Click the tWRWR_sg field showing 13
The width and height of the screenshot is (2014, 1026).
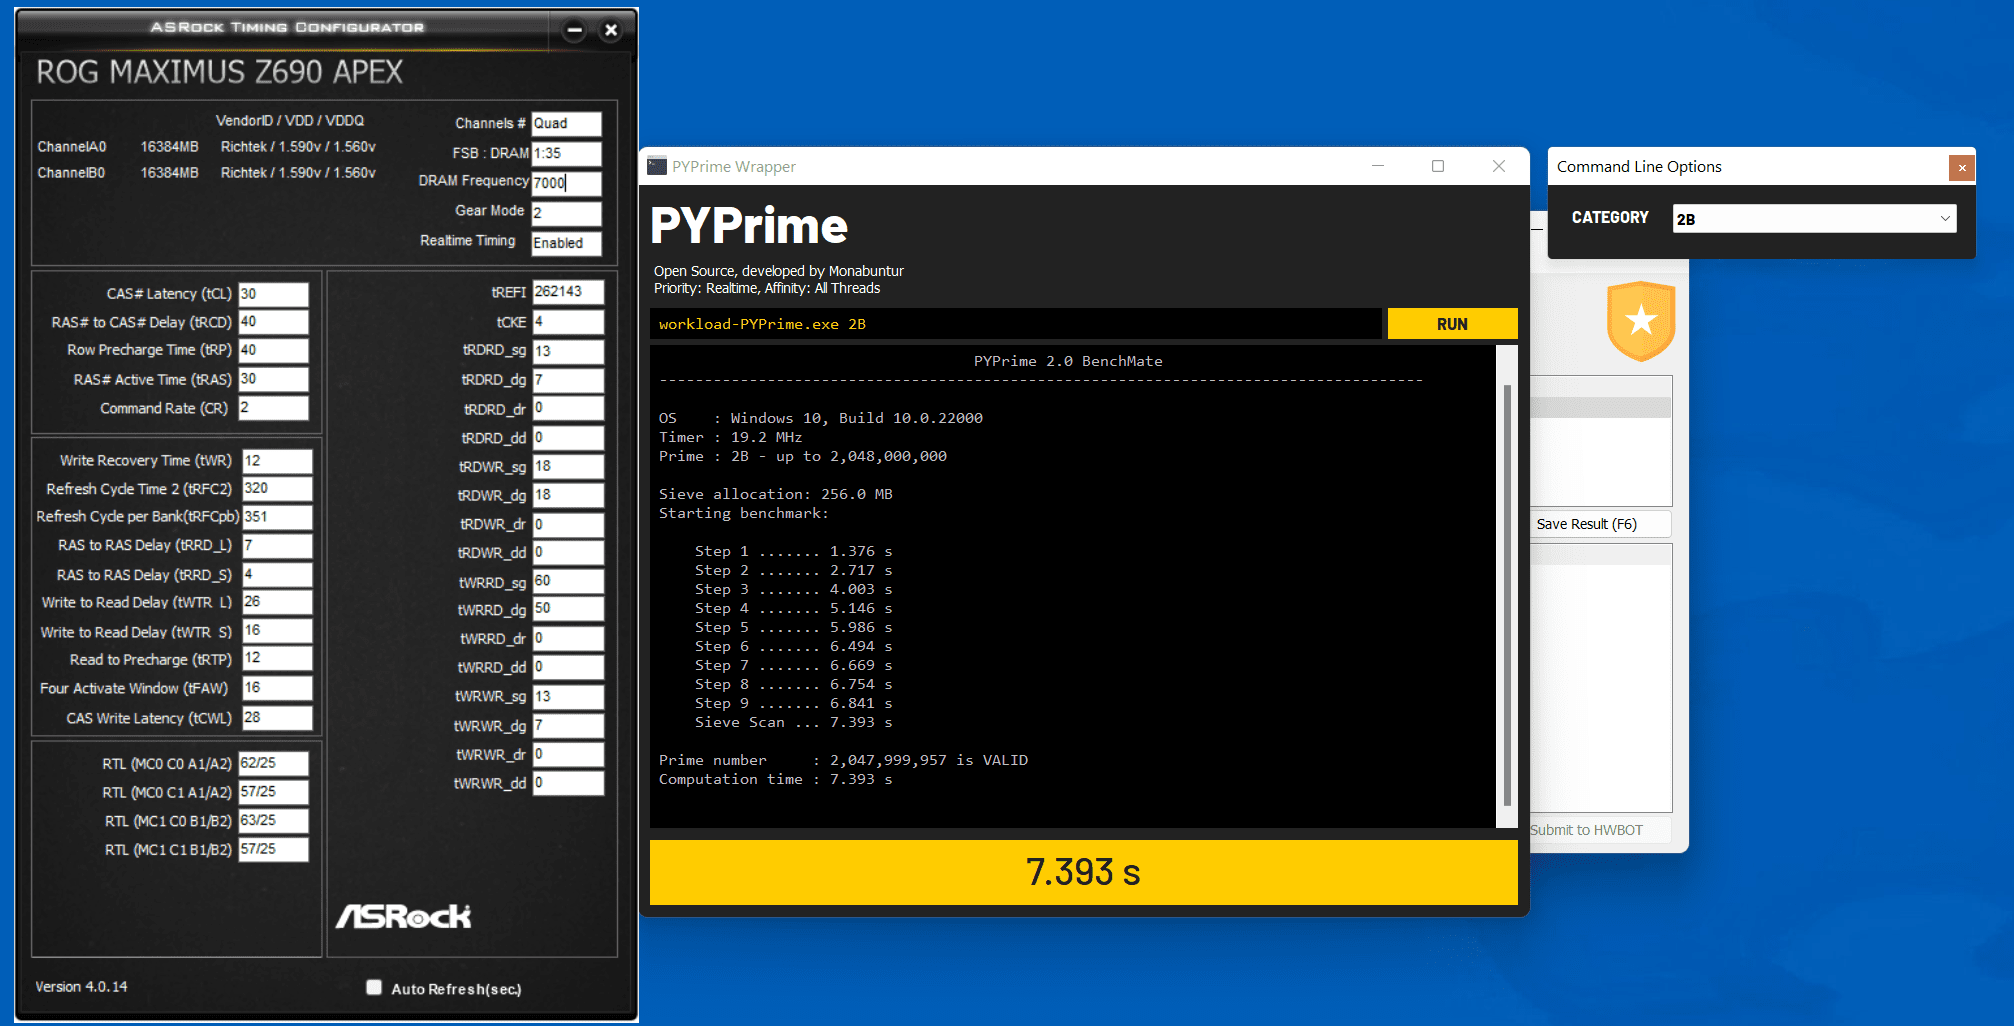(568, 696)
